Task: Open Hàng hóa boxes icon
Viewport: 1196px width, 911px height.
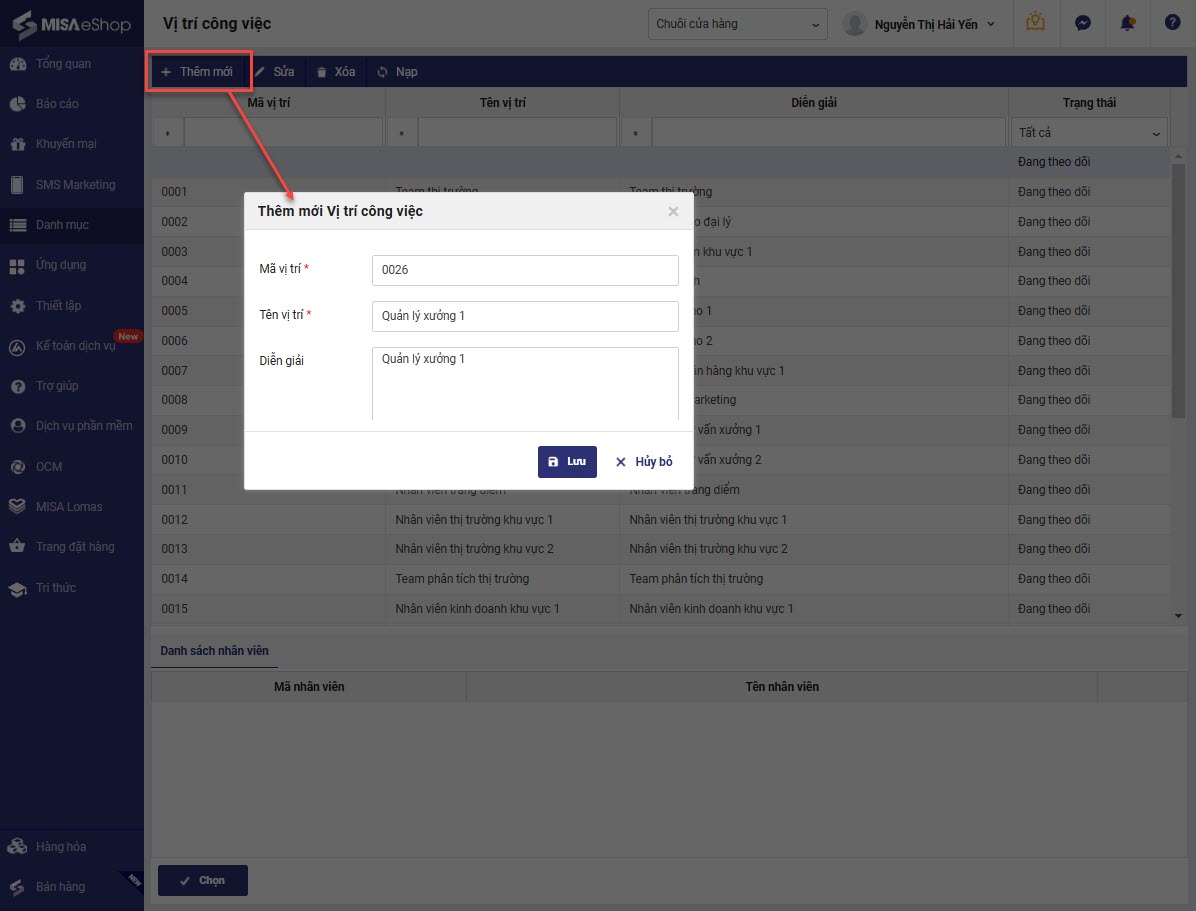Action: tap(18, 847)
